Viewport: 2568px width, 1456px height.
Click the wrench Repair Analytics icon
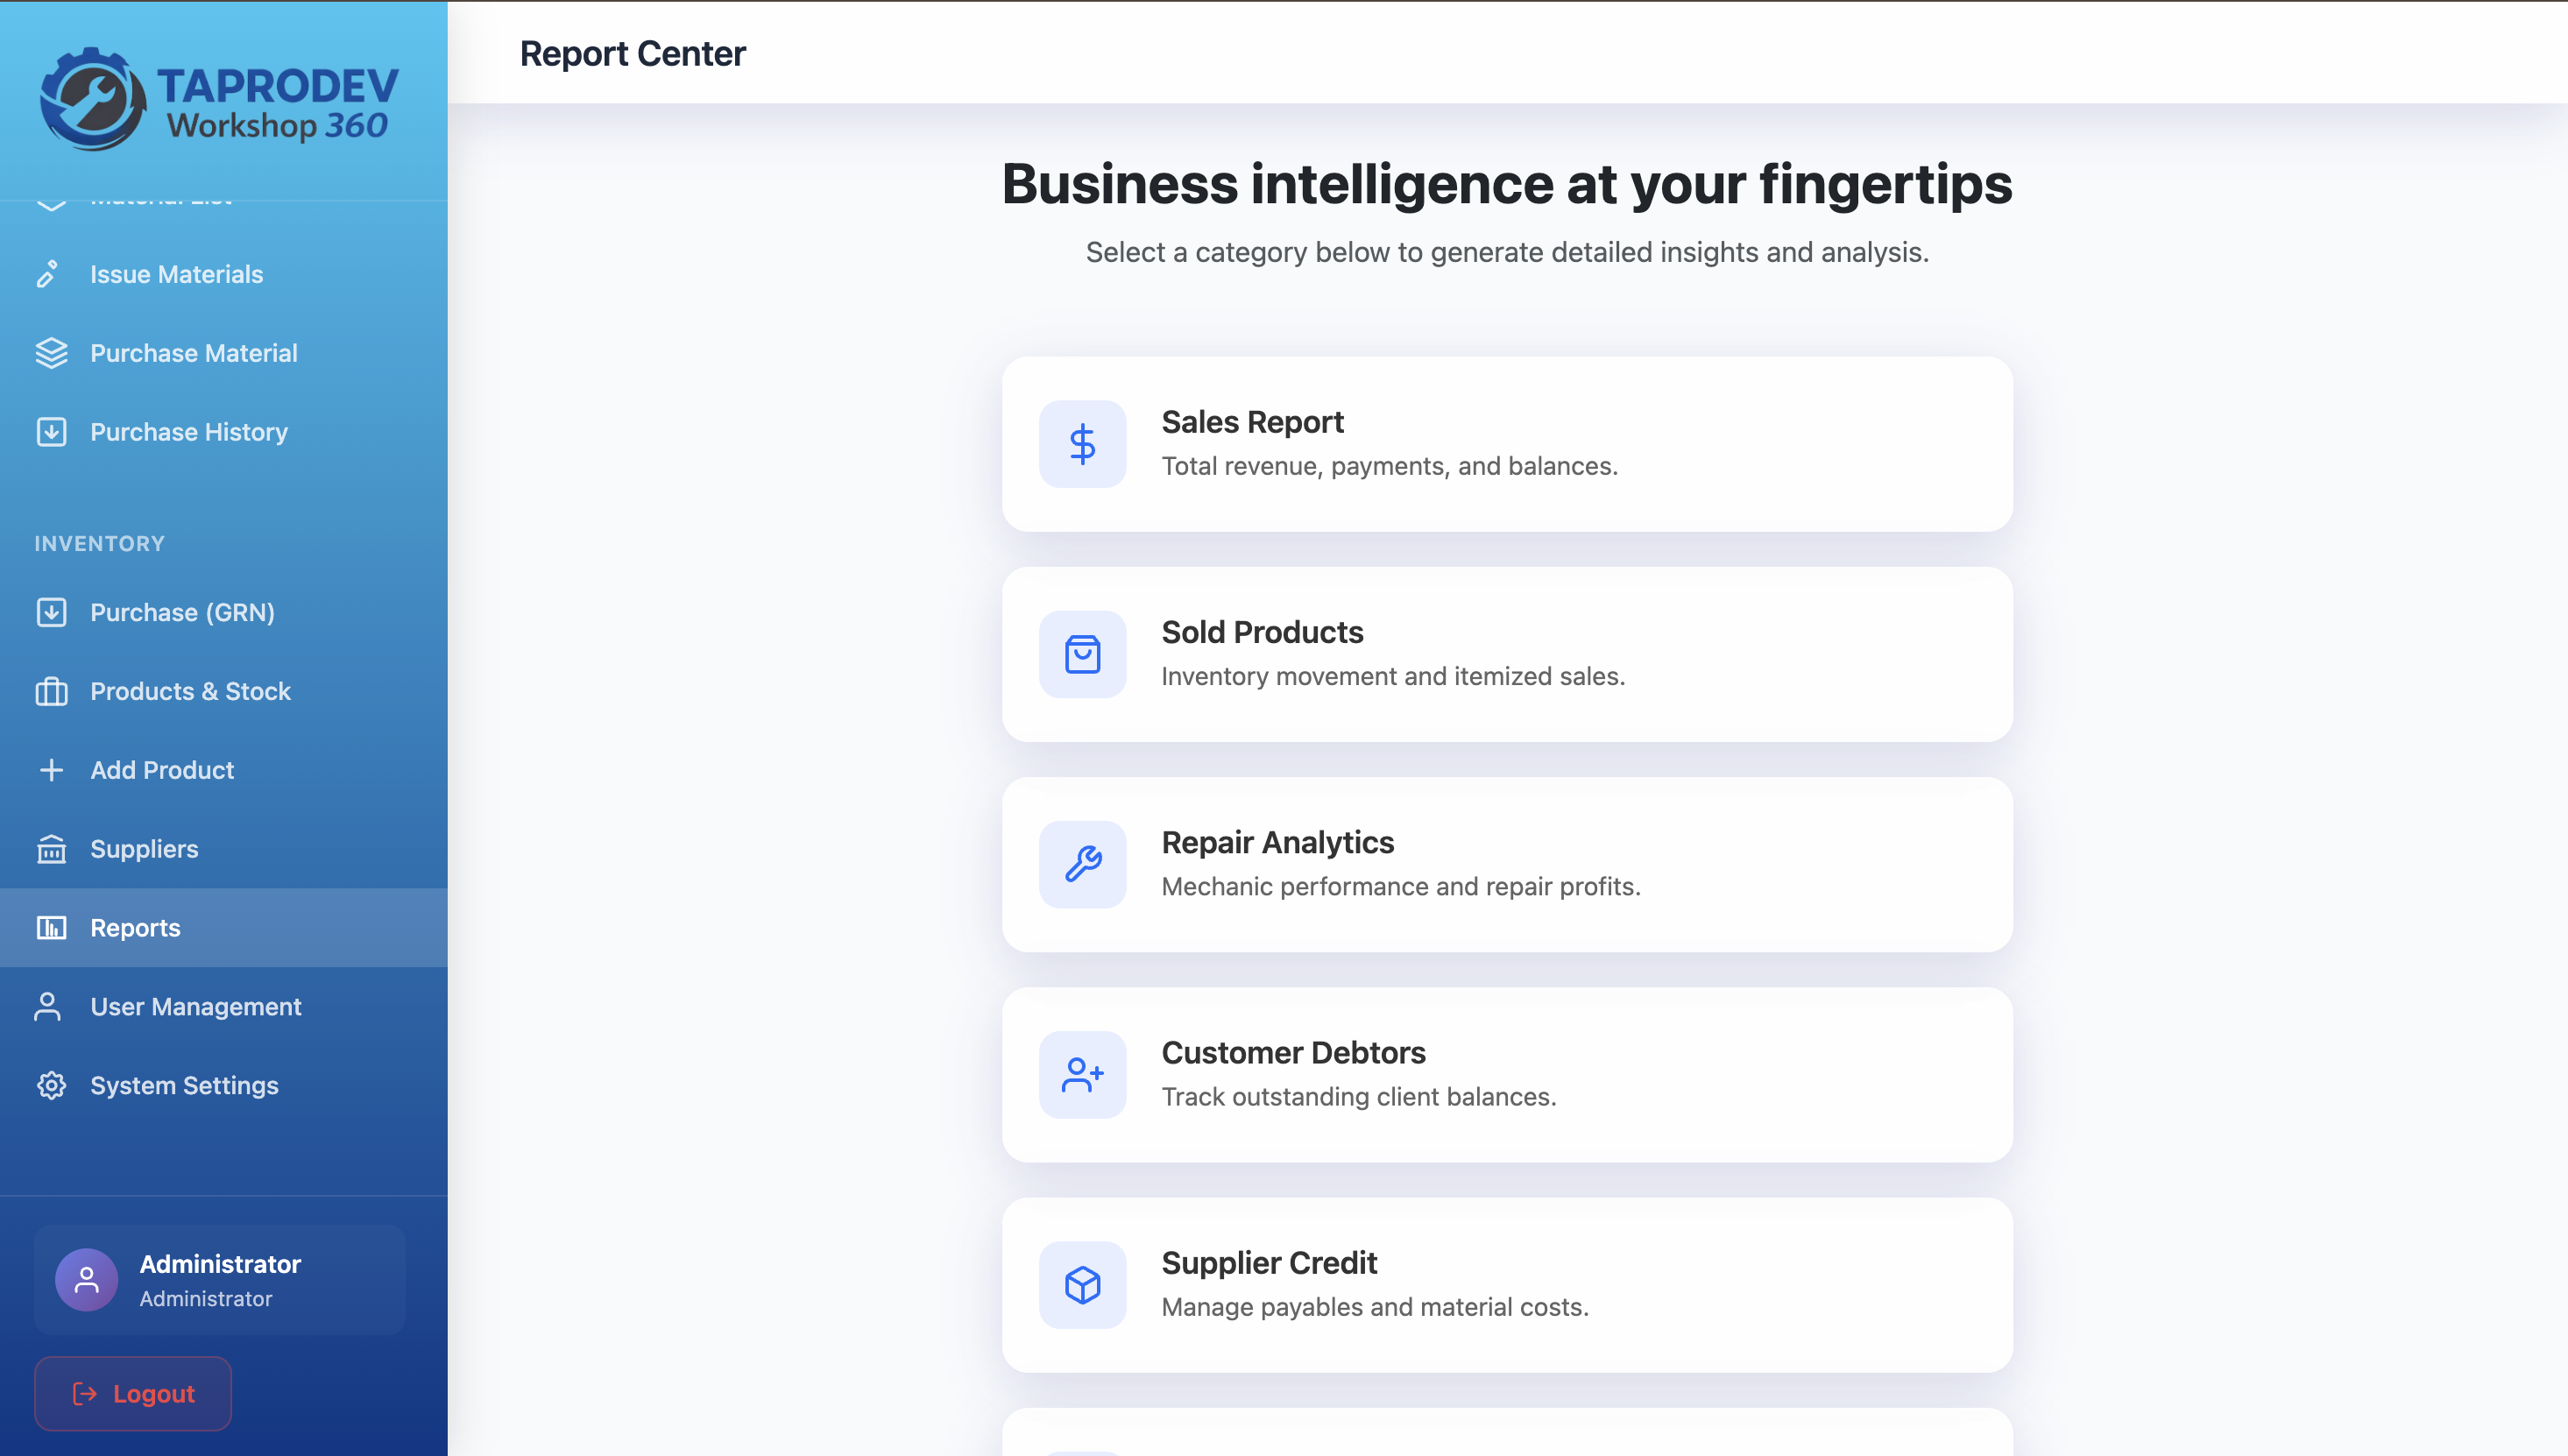[x=1082, y=864]
